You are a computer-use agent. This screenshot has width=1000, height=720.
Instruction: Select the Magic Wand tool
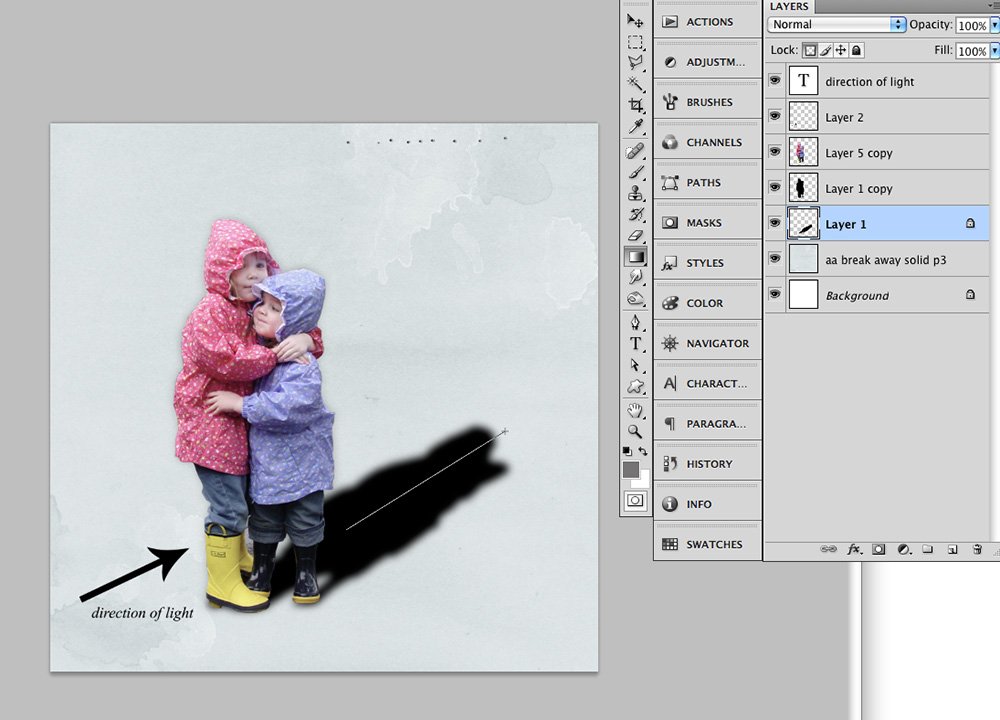pyautogui.click(x=635, y=84)
